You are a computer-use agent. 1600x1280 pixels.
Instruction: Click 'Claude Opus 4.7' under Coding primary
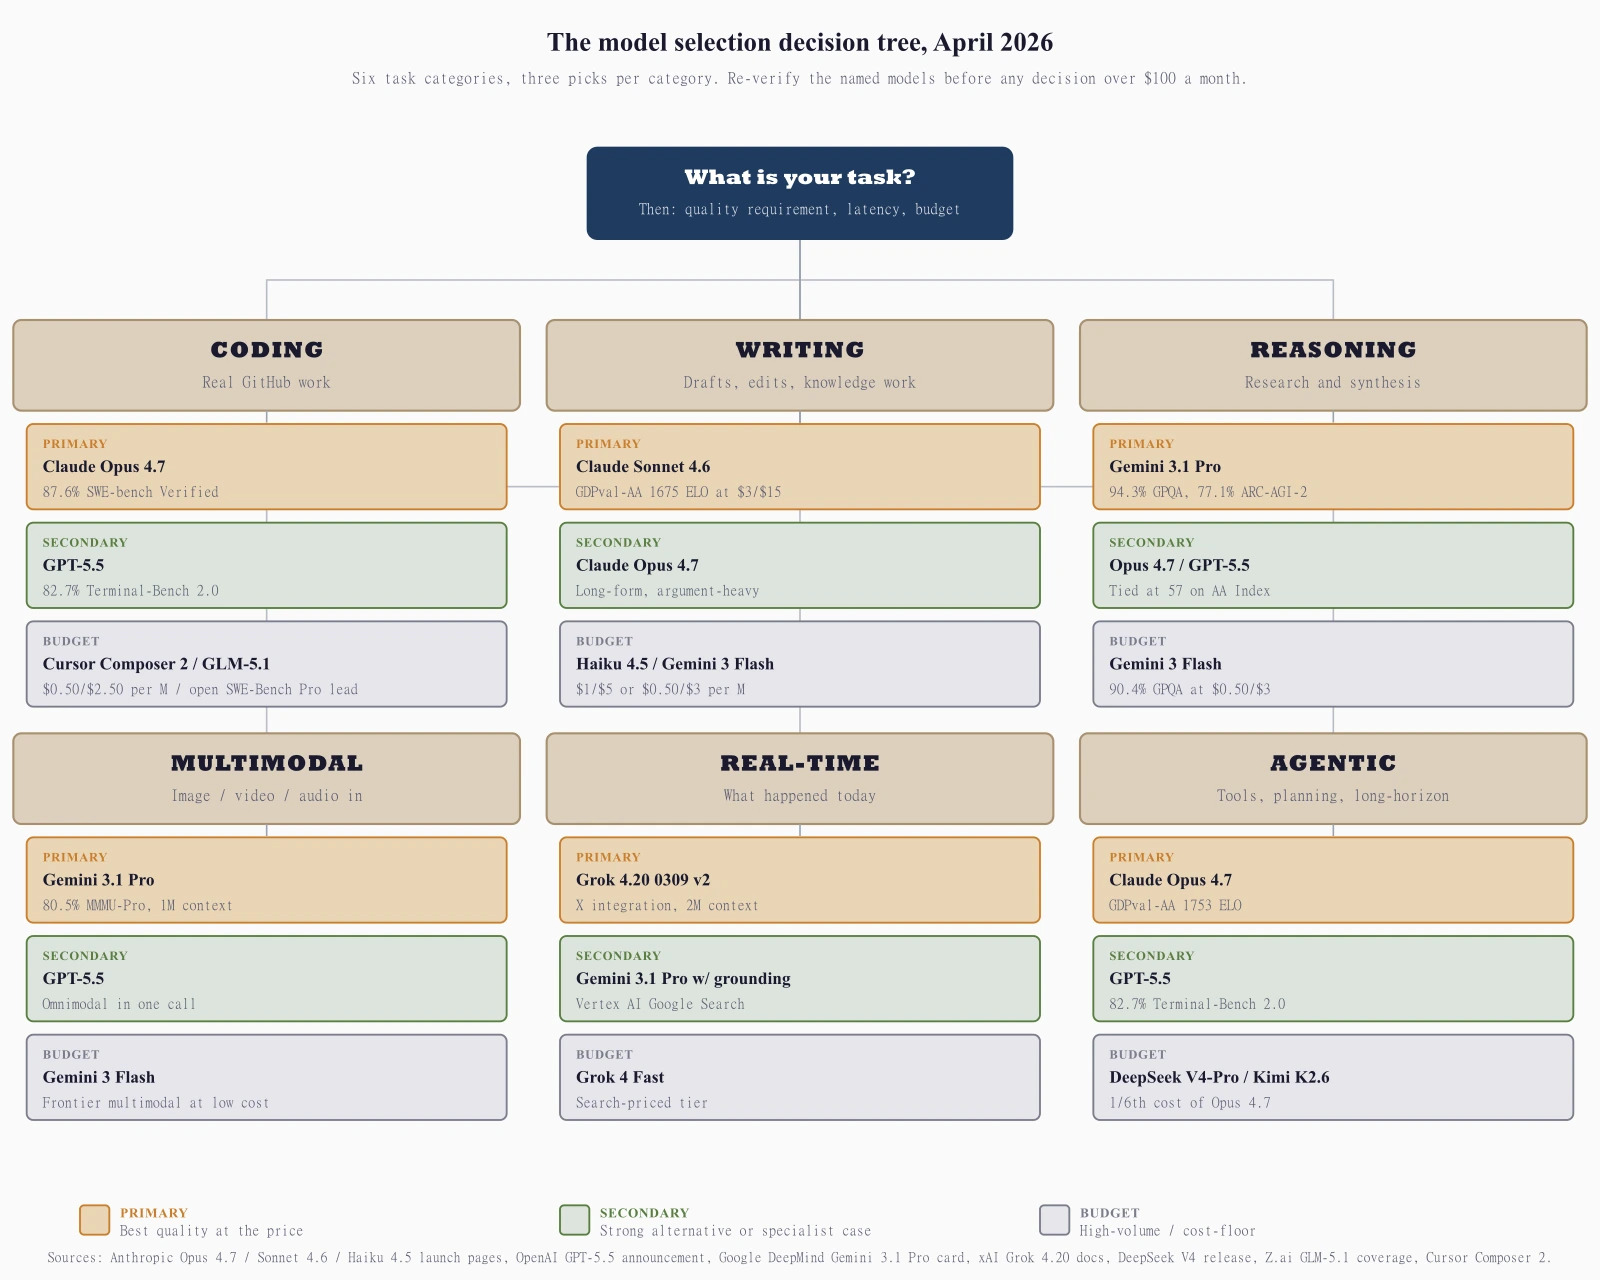[x=104, y=466]
